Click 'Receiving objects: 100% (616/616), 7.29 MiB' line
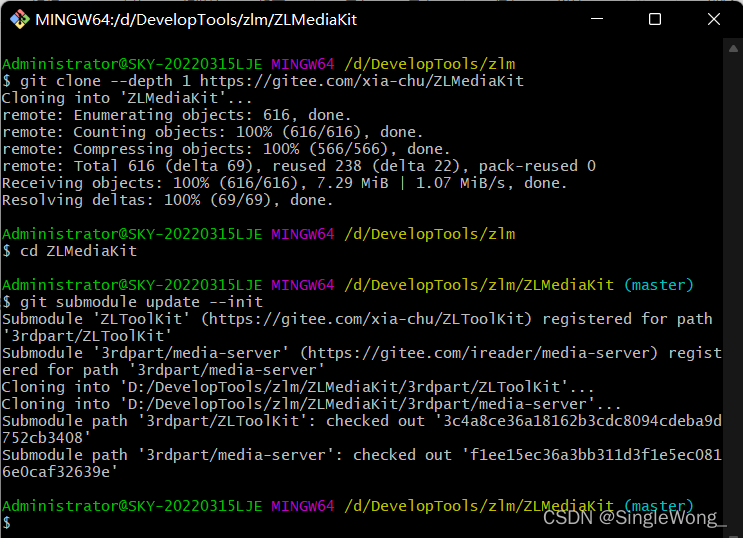 285,183
